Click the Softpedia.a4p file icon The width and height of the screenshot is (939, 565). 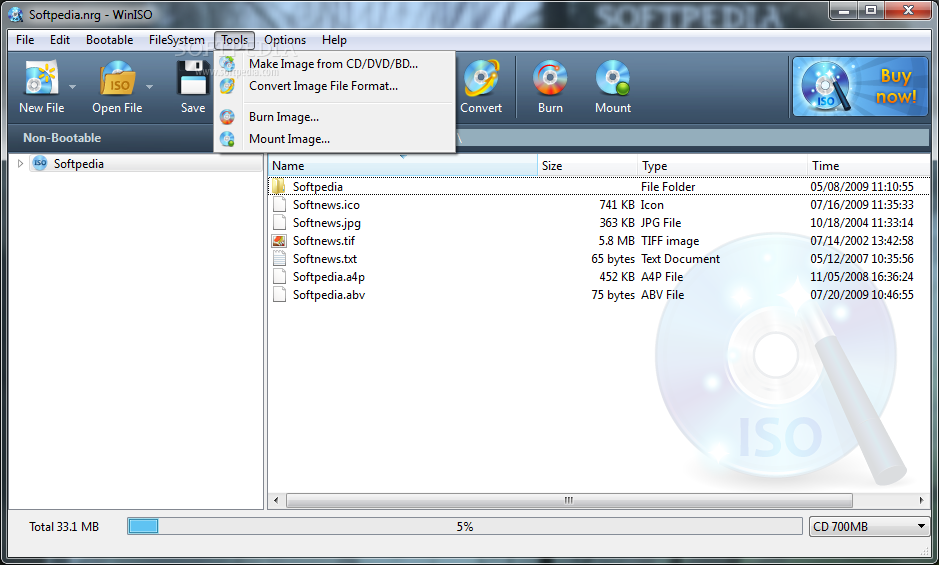click(278, 276)
